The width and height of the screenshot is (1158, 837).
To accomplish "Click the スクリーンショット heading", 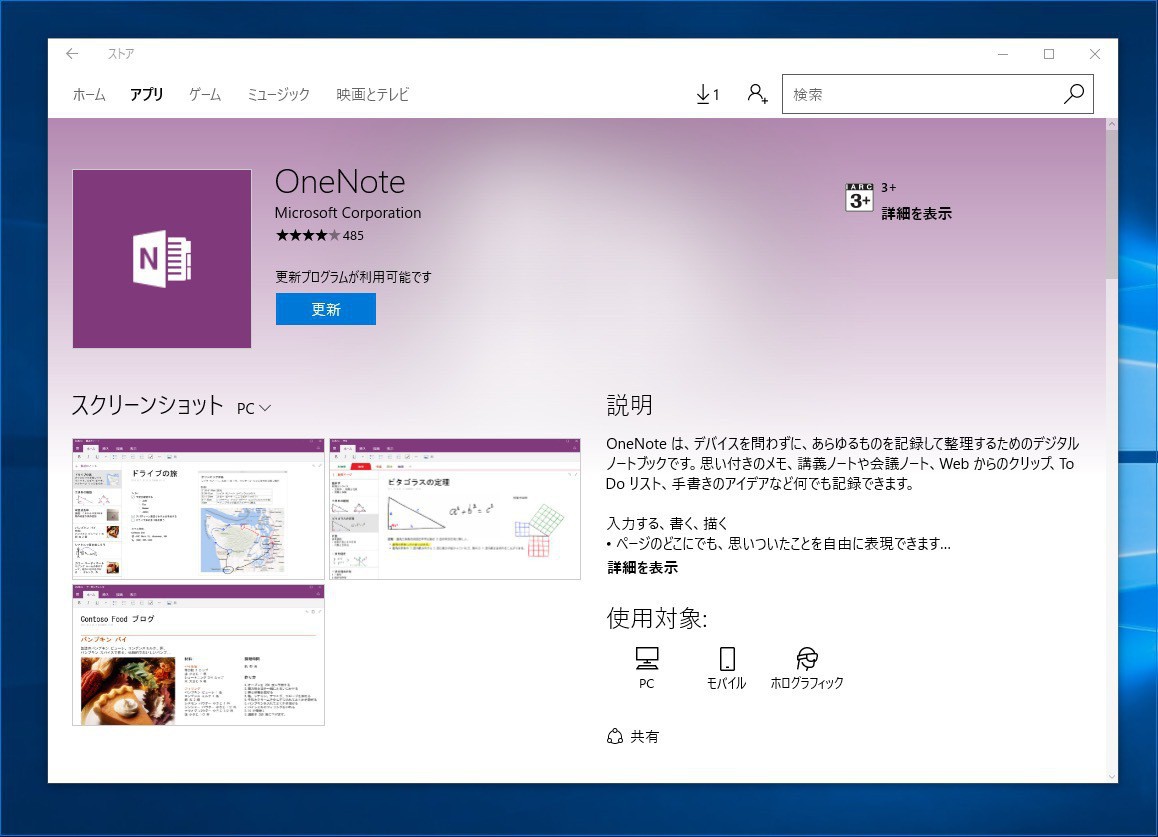I will [147, 405].
